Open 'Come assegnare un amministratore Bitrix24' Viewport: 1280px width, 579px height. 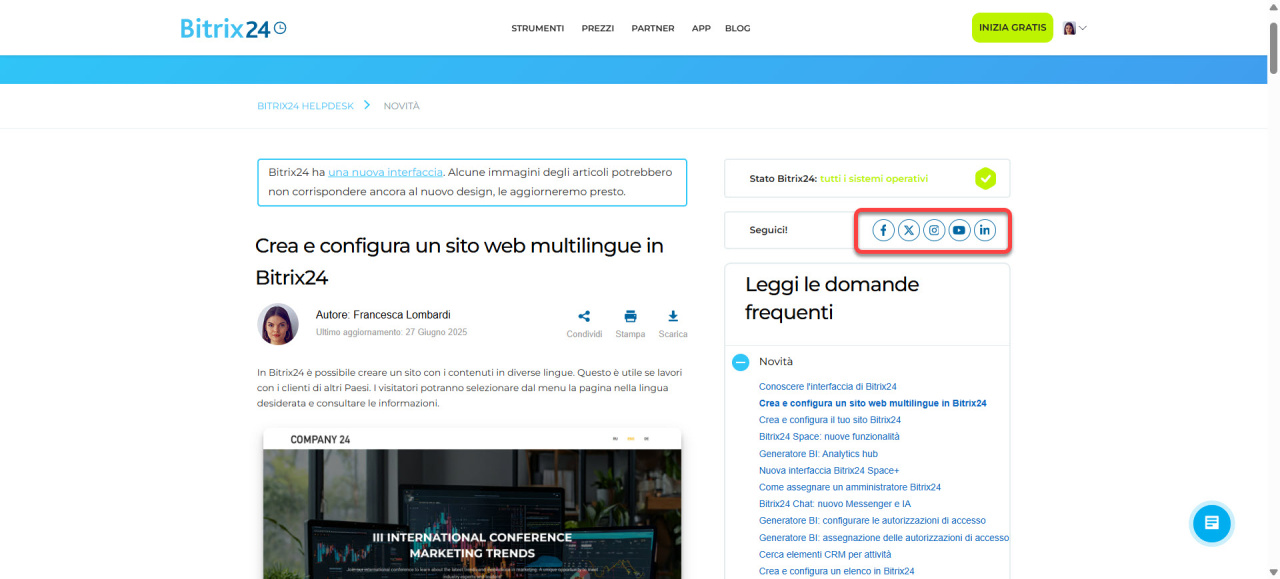(850, 487)
